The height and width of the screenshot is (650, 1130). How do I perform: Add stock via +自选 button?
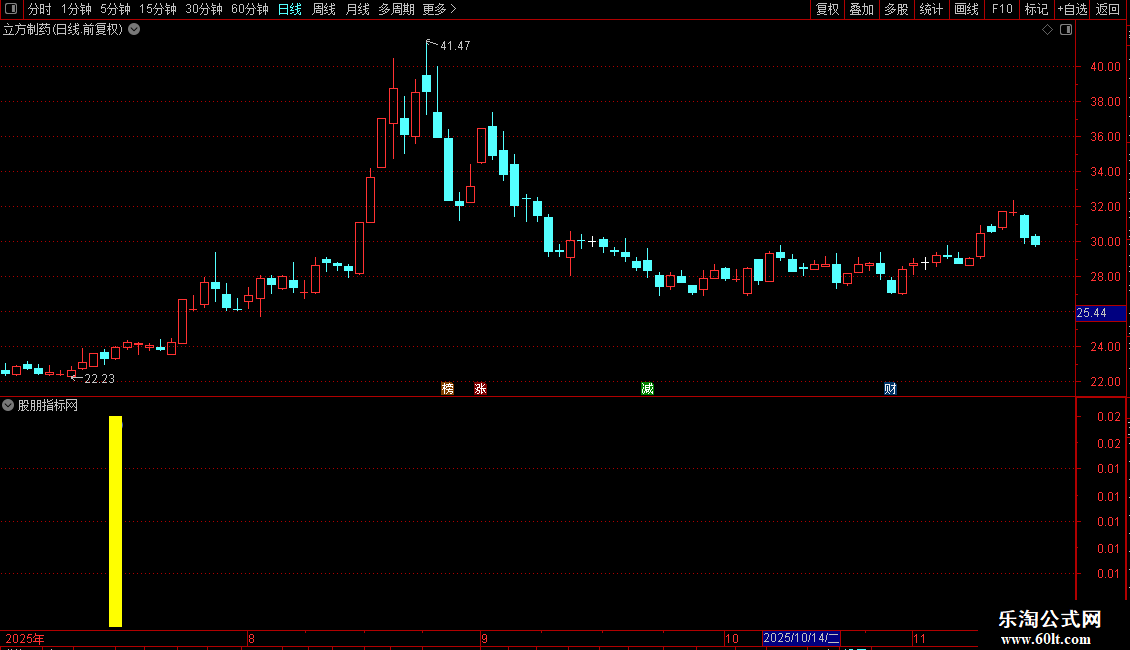click(1072, 9)
